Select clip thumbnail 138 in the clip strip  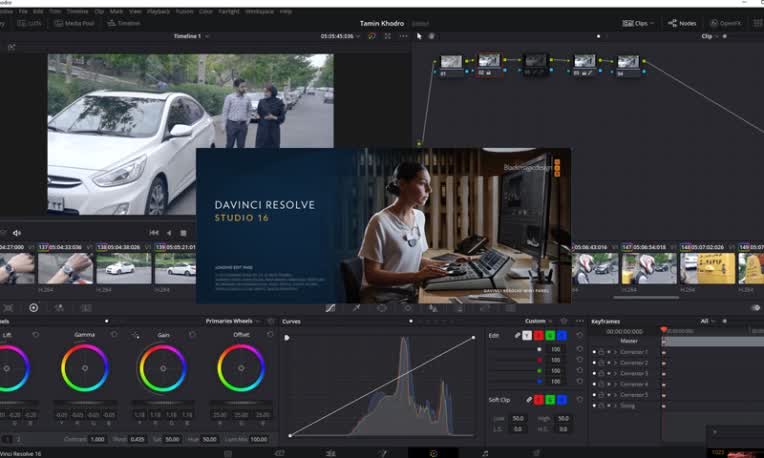click(x=123, y=268)
